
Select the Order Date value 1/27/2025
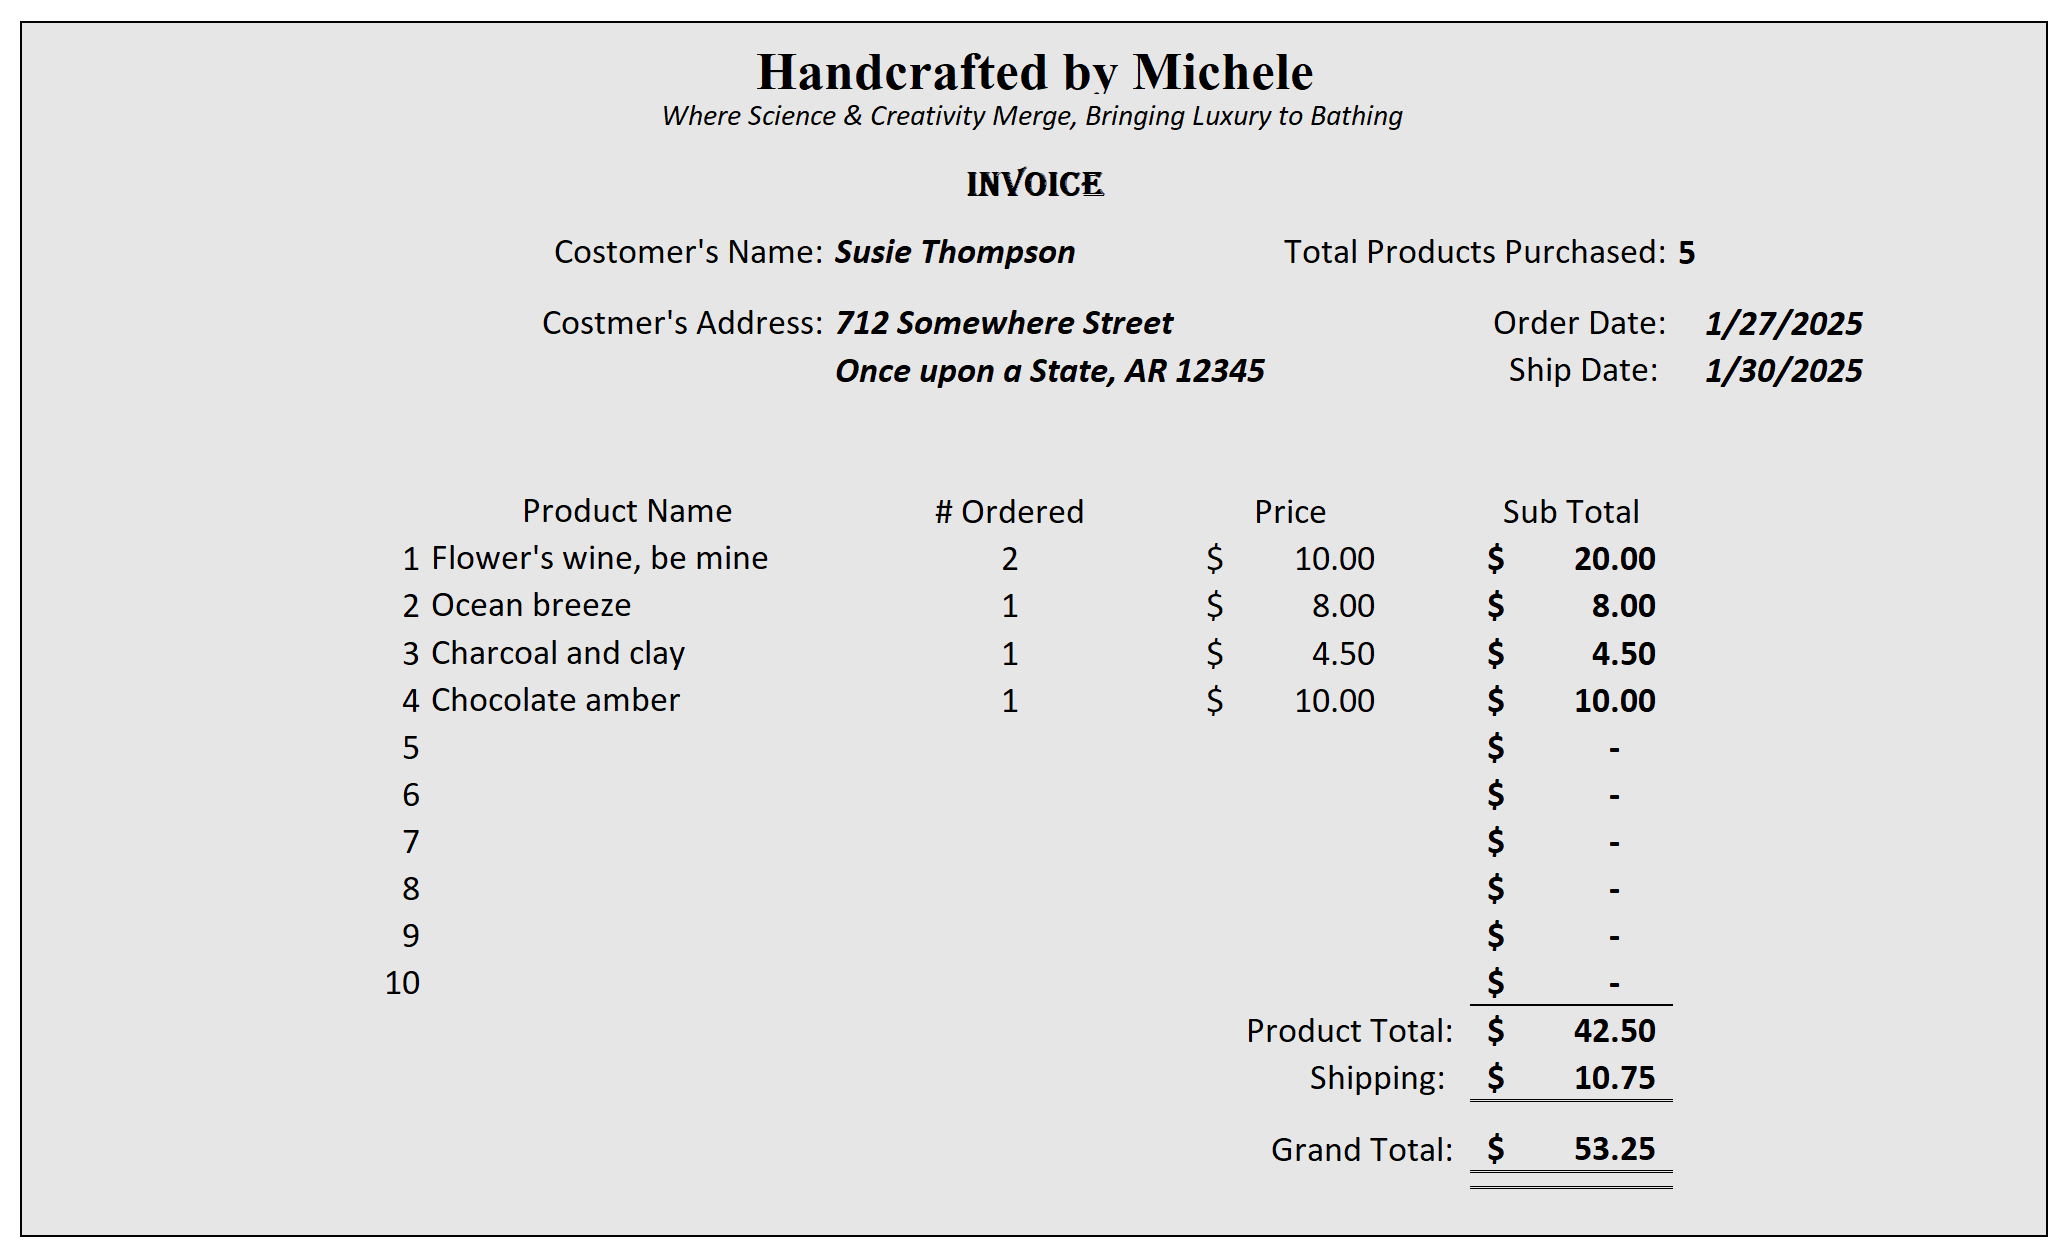click(1783, 323)
